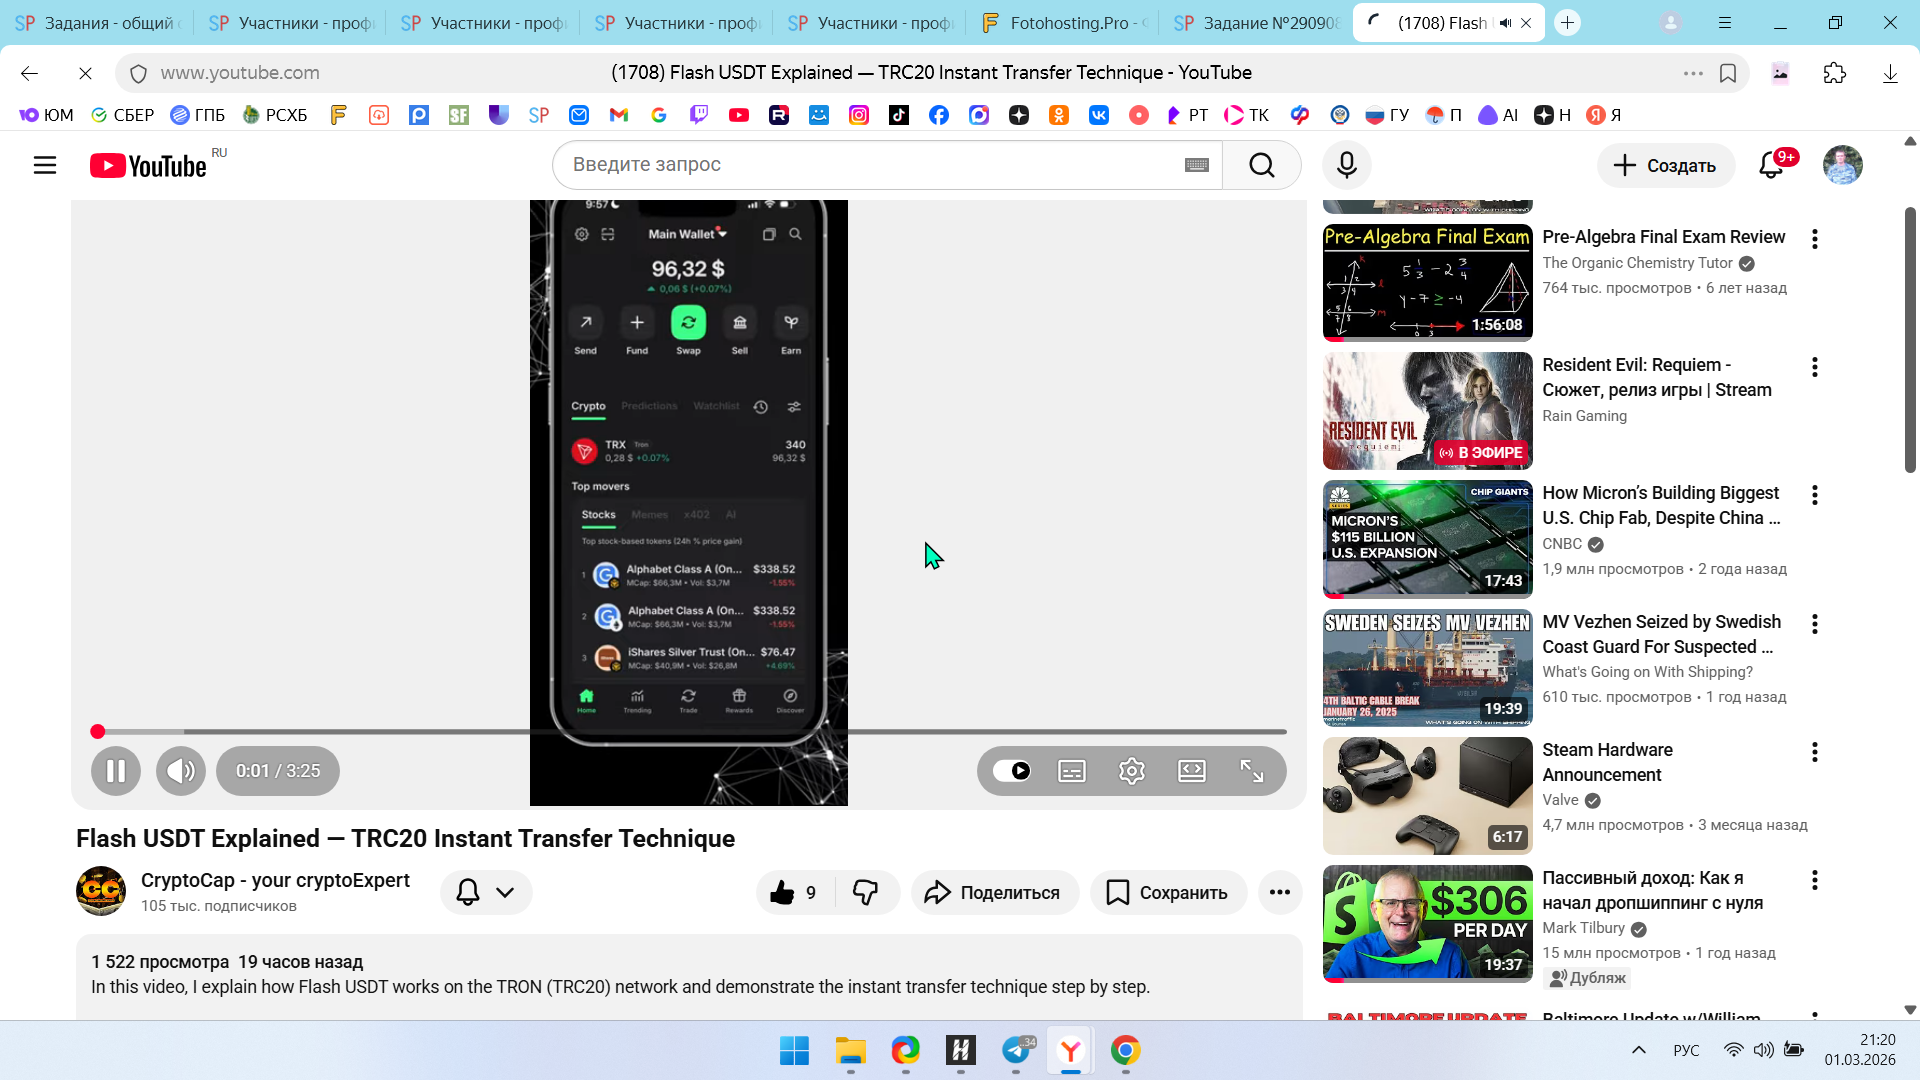The image size is (1920, 1080).
Task: Open notifications bell showing 9+ badge
Action: [1771, 165]
